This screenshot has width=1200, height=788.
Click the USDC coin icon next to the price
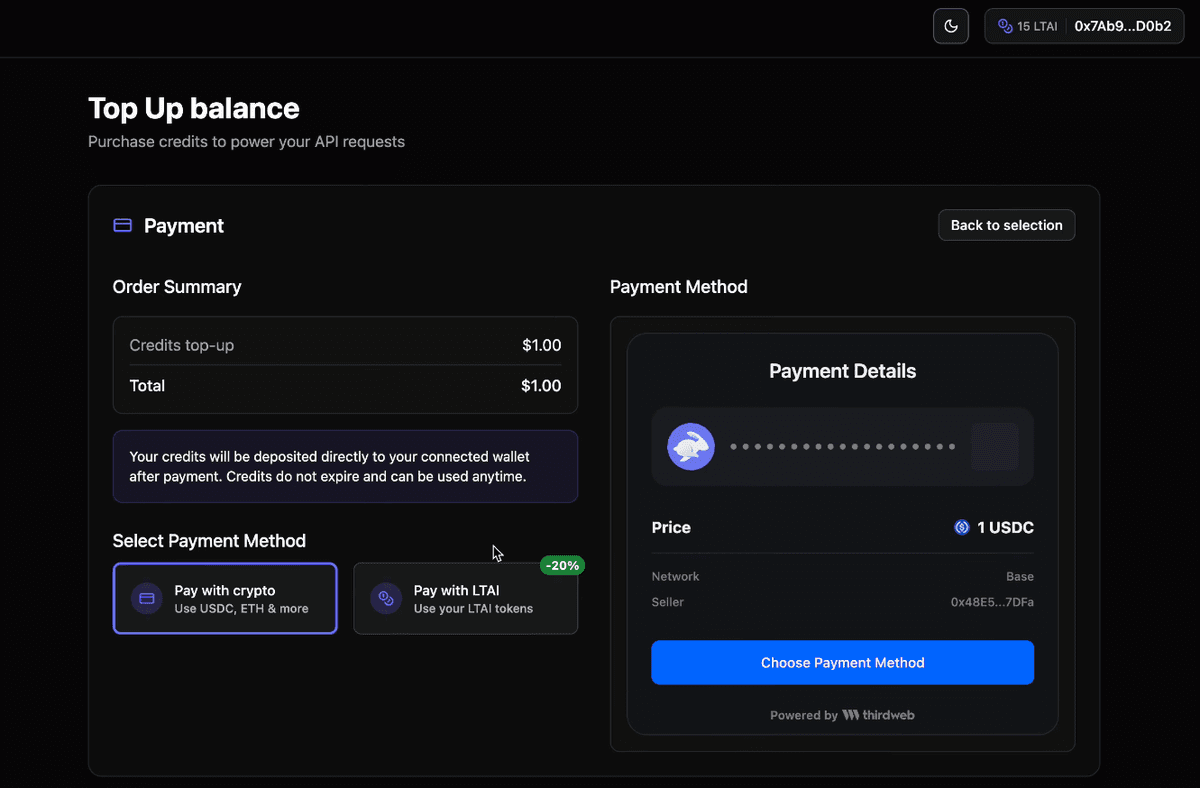962,527
